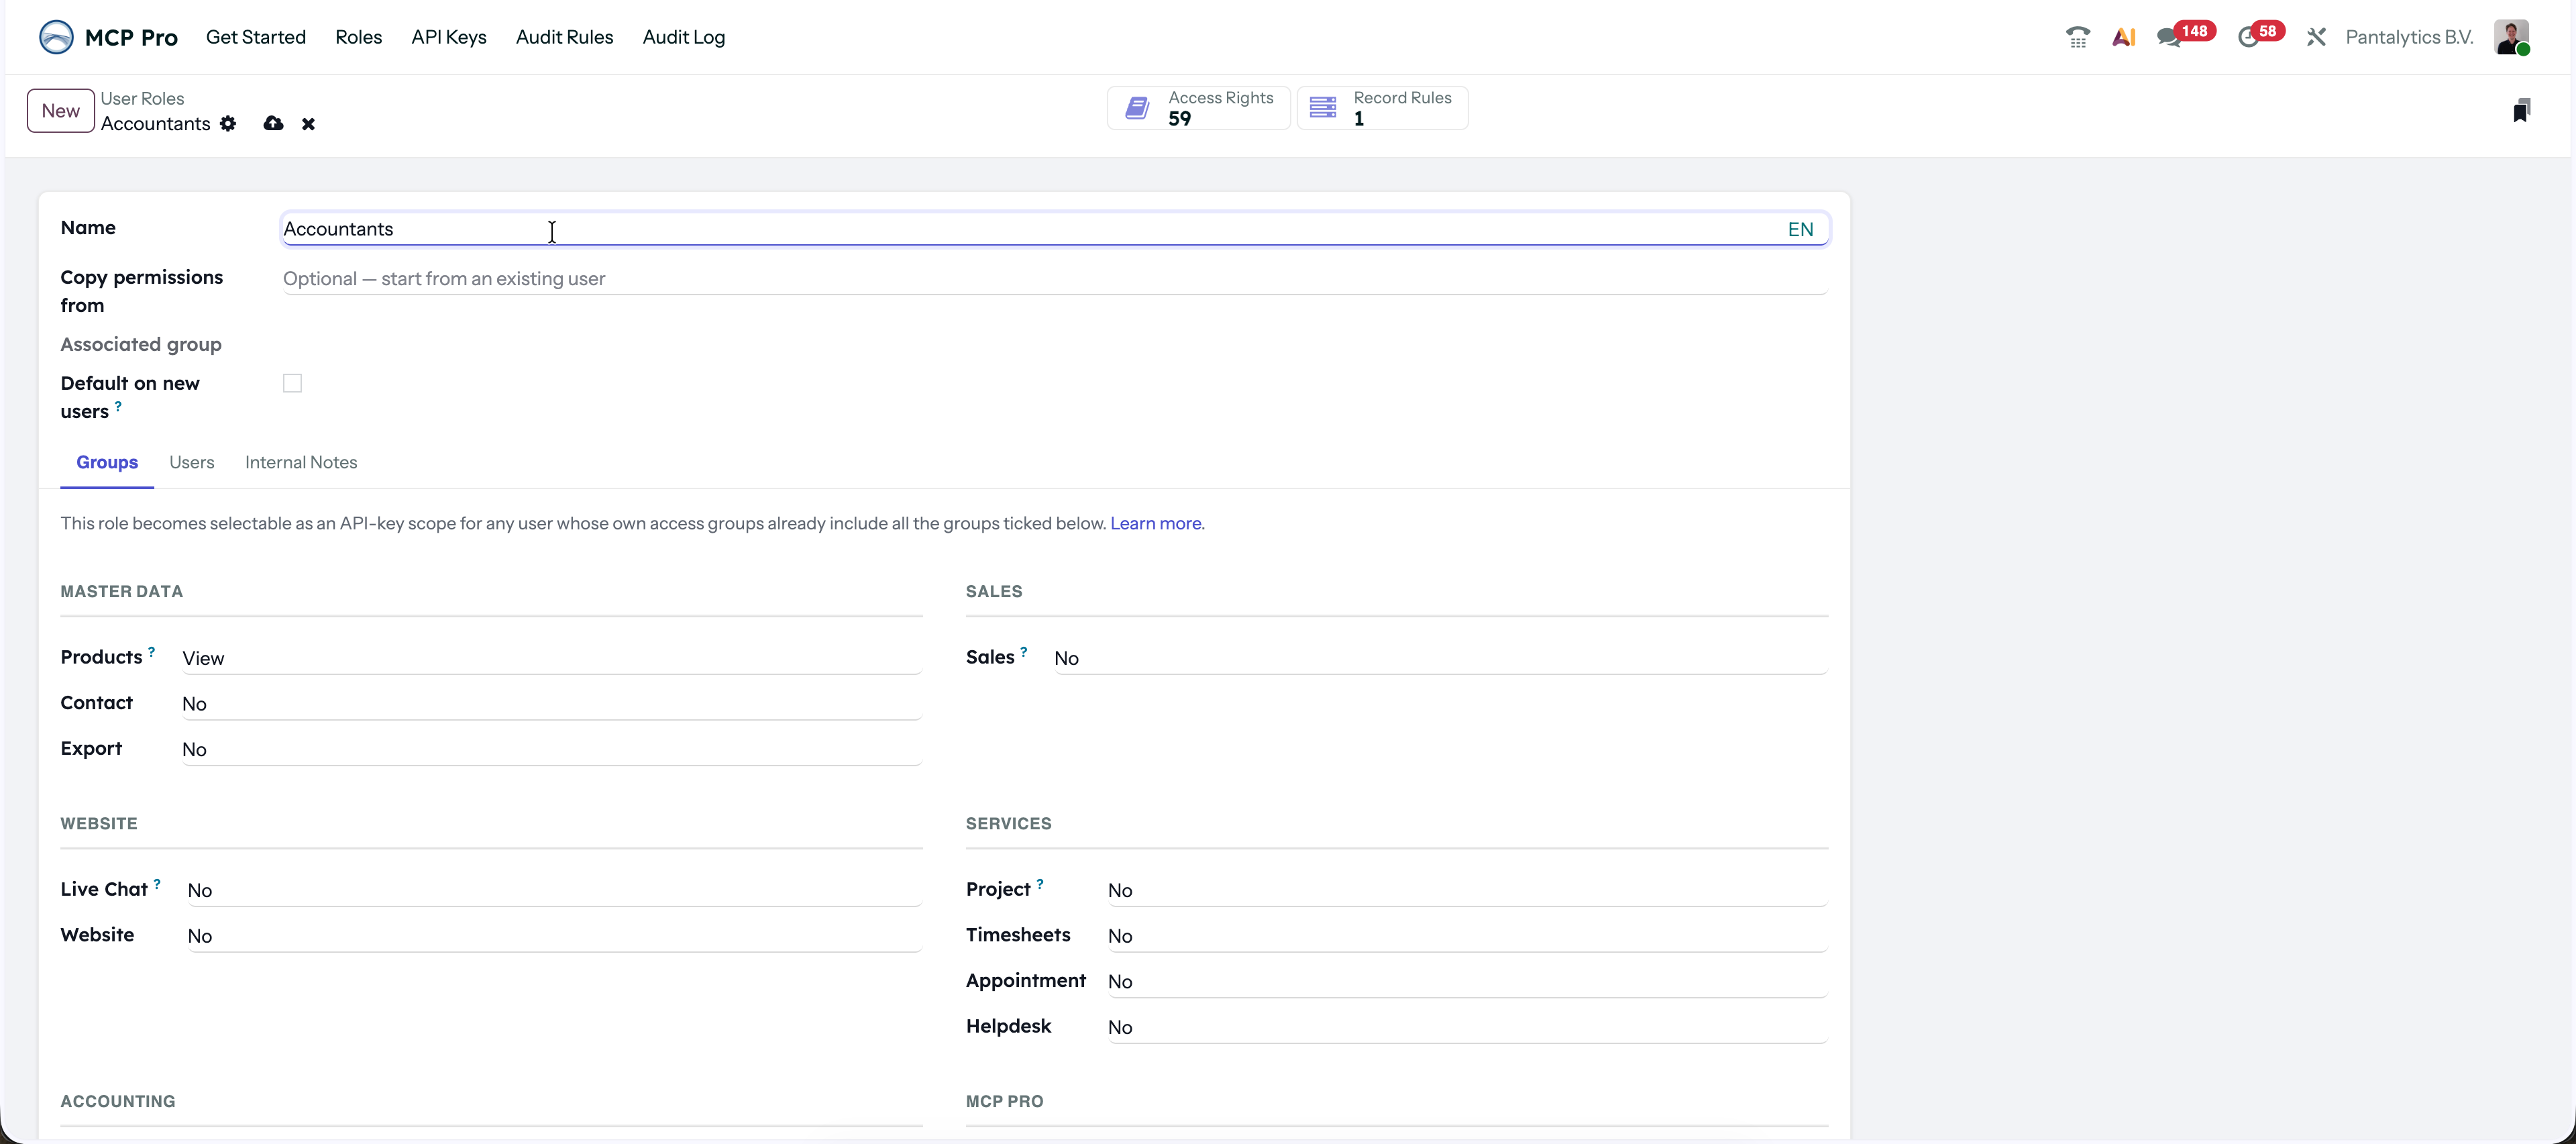Open the Timesheets access dropdown

pyautogui.click(x=1467, y=936)
